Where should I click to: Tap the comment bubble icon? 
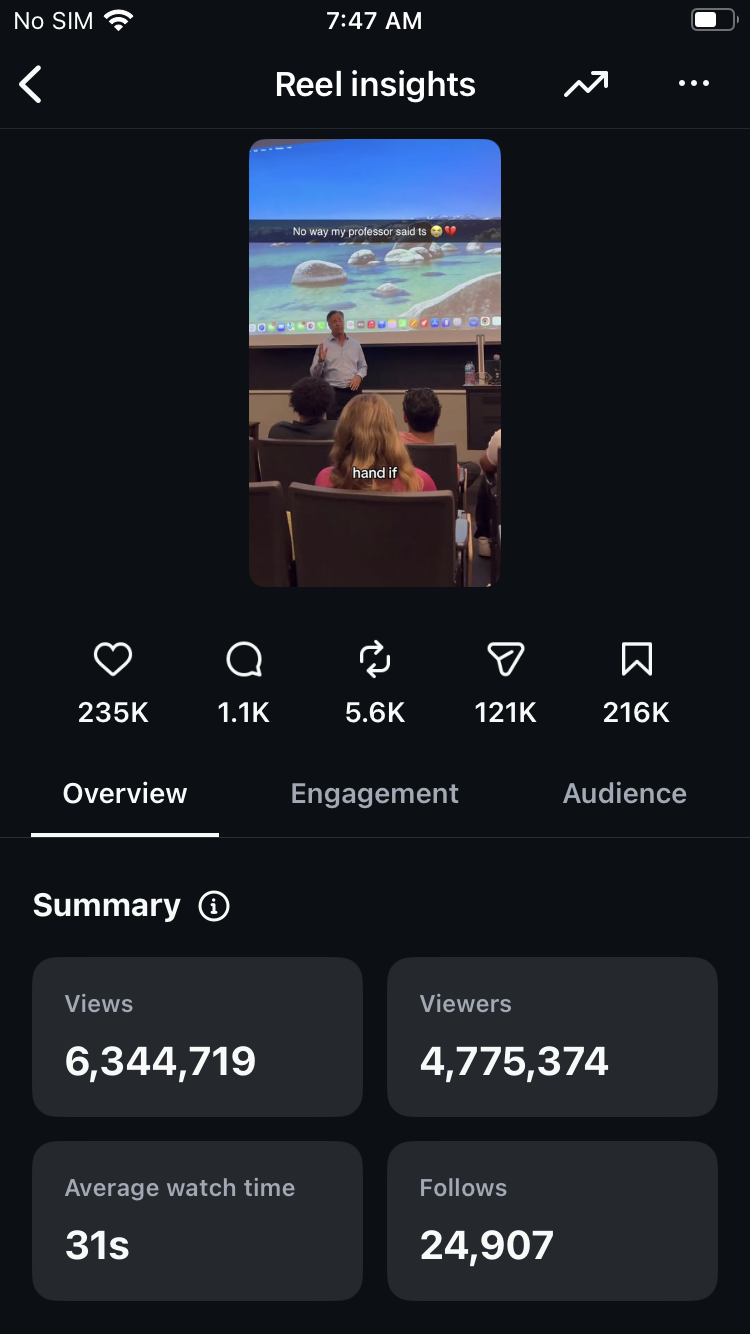[x=244, y=659]
